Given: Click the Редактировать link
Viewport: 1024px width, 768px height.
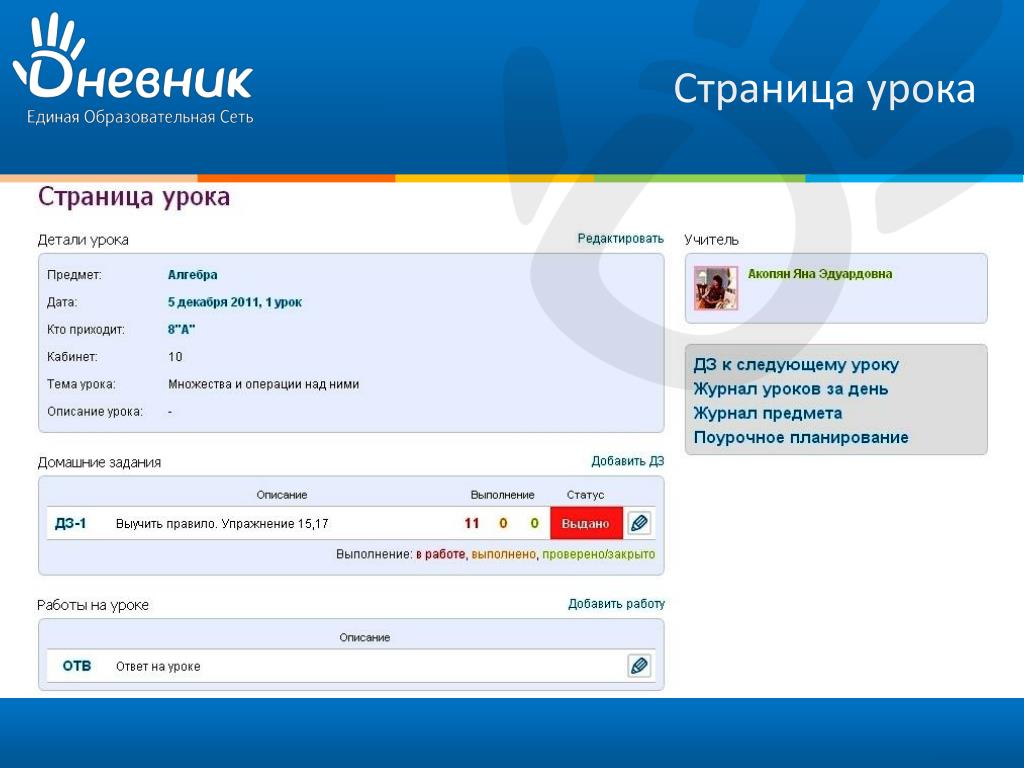Looking at the screenshot, I should 620,238.
